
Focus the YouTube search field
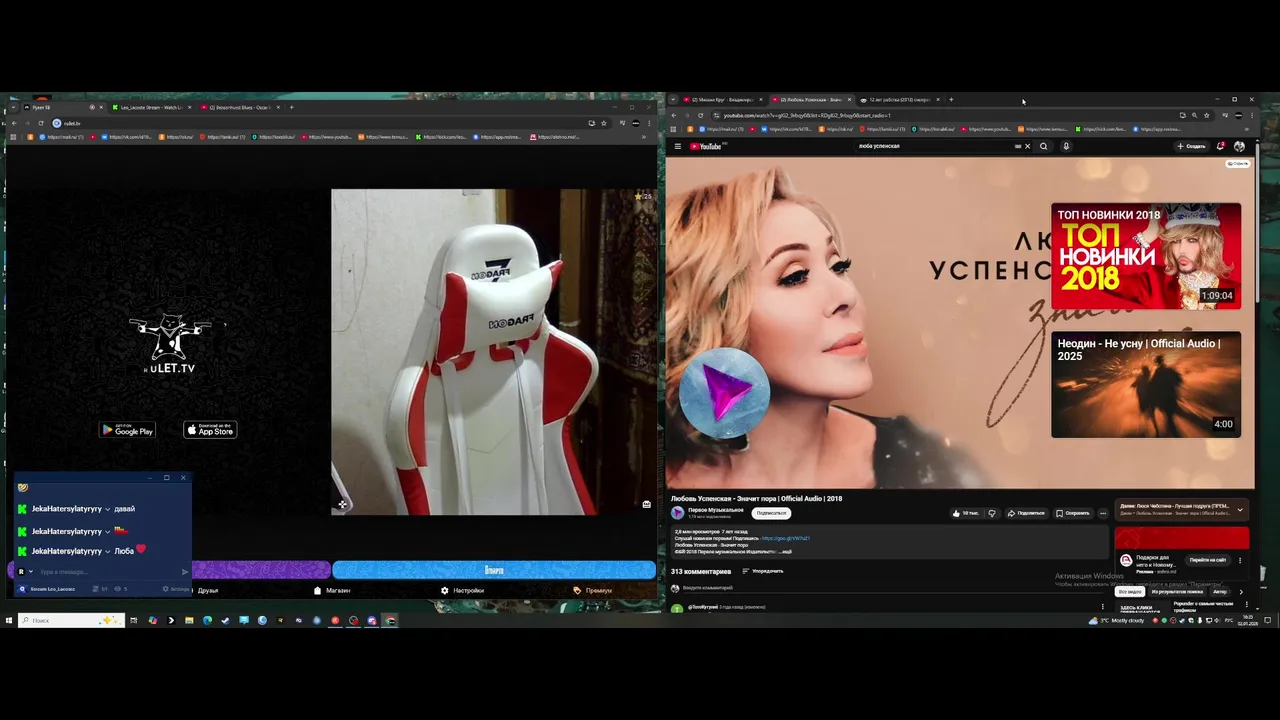coord(935,146)
